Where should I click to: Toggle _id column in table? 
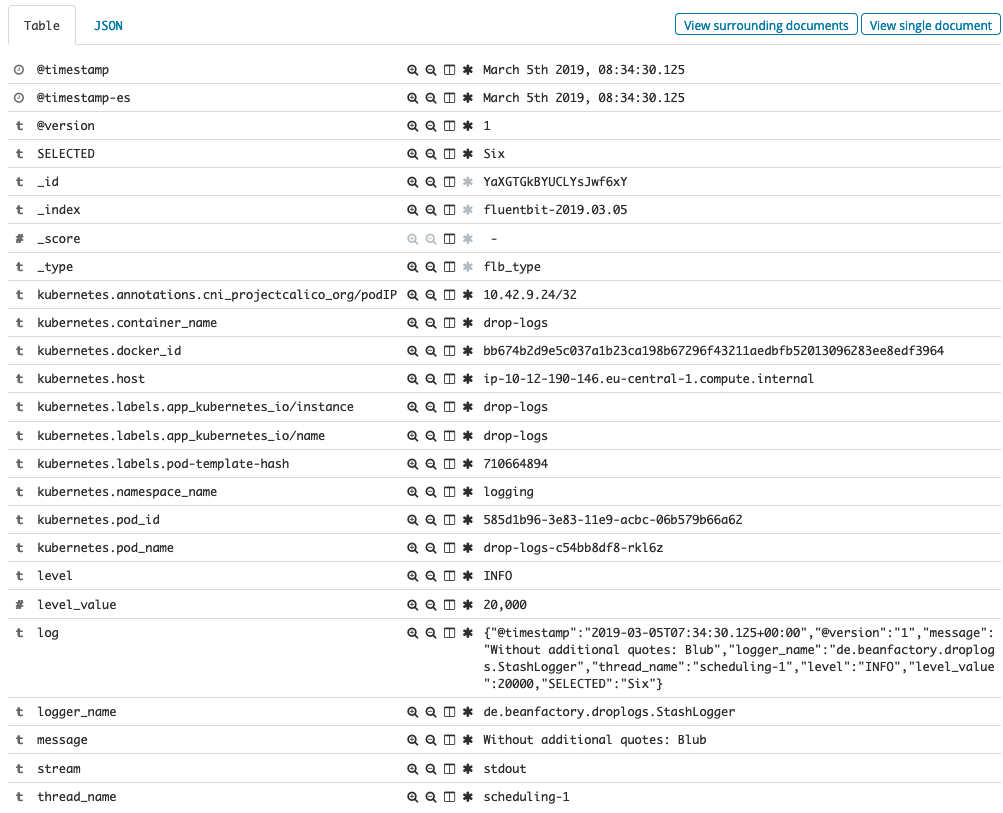[x=450, y=182]
